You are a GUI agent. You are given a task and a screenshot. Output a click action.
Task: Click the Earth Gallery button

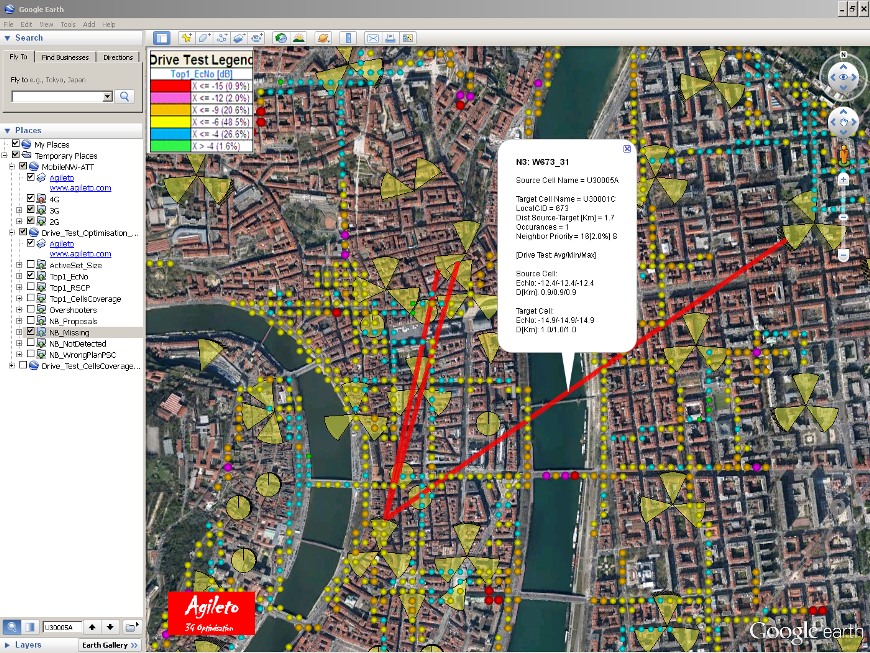pos(110,645)
